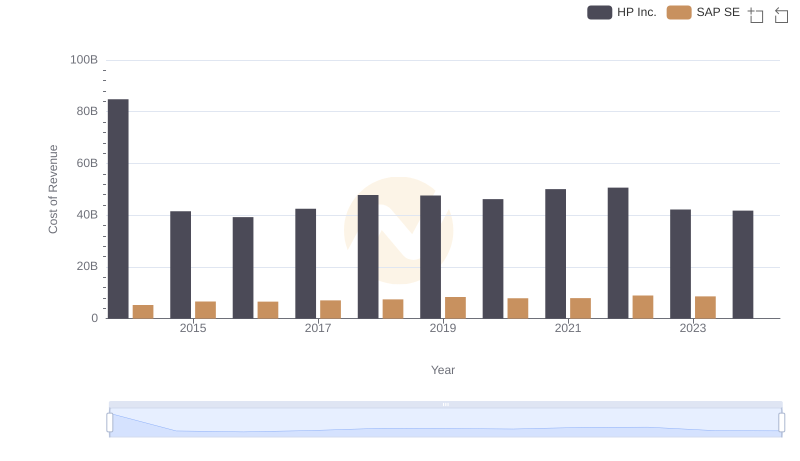Screen dimensions: 800x461
Task: Click the 100B y-axis label
Action: (x=84, y=60)
